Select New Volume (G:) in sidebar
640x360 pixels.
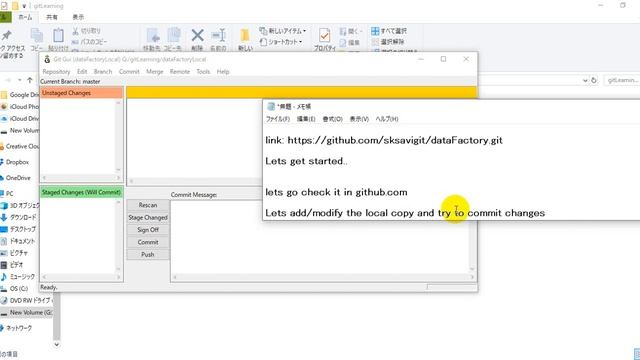27,312
